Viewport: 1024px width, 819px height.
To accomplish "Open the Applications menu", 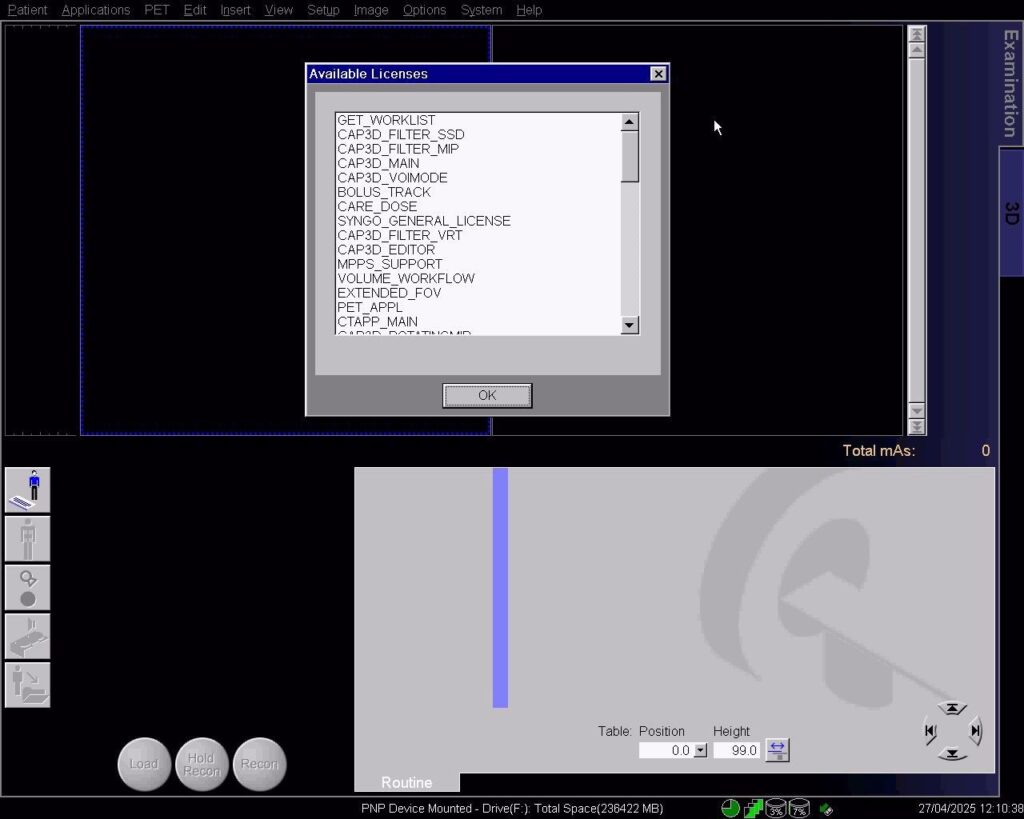I will 96,10.
